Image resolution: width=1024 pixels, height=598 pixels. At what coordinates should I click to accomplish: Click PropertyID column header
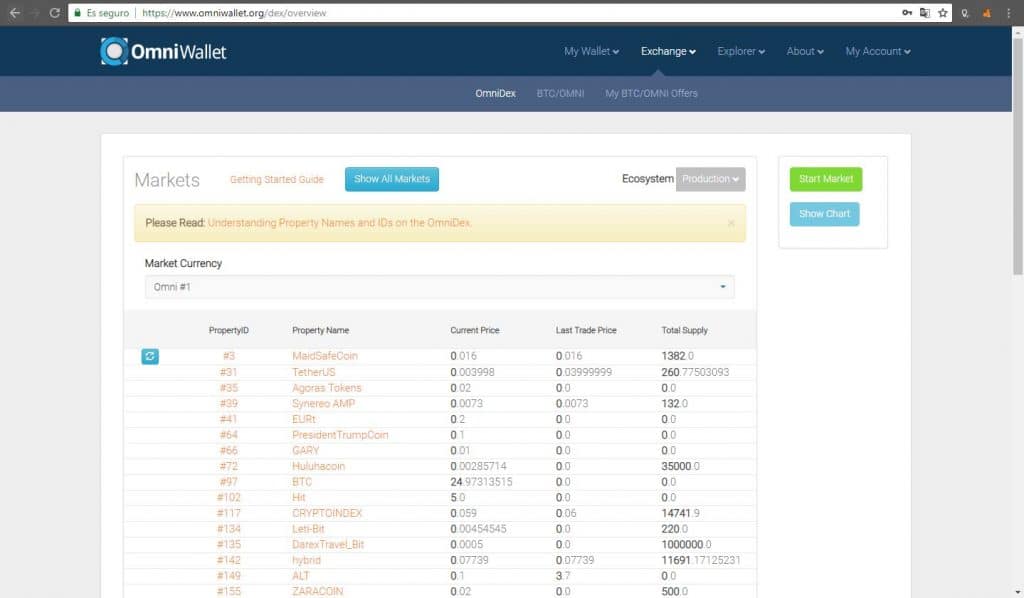[229, 330]
